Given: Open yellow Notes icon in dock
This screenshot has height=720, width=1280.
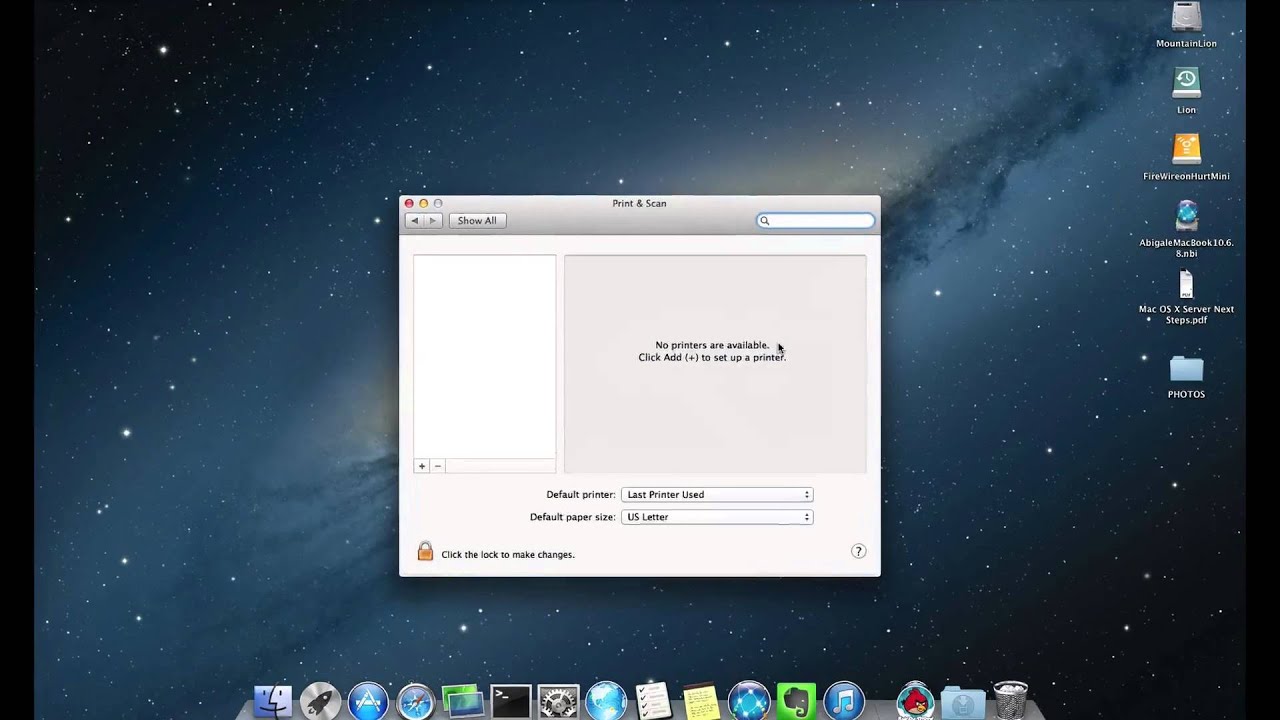Looking at the screenshot, I should pos(701,701).
